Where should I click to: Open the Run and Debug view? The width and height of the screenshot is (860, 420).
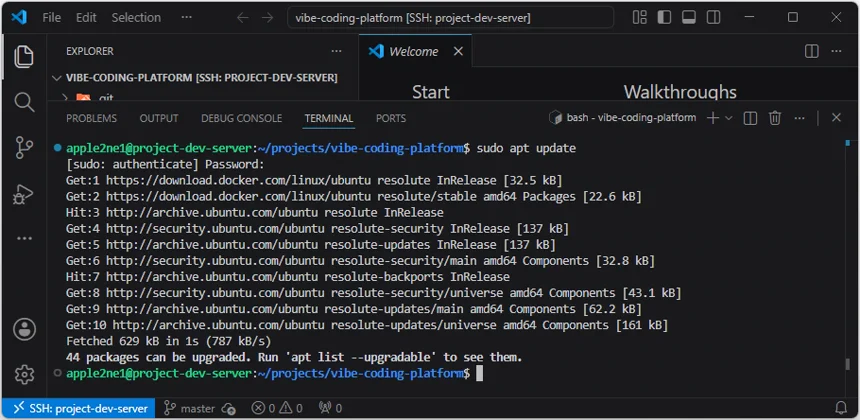tap(24, 194)
